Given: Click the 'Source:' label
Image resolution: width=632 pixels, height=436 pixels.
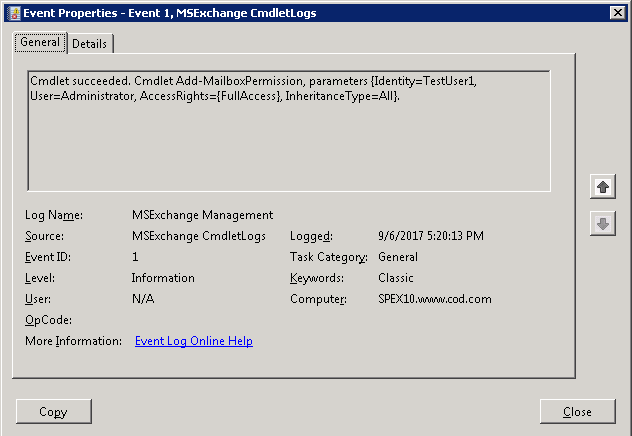Looking at the screenshot, I should point(44,236).
